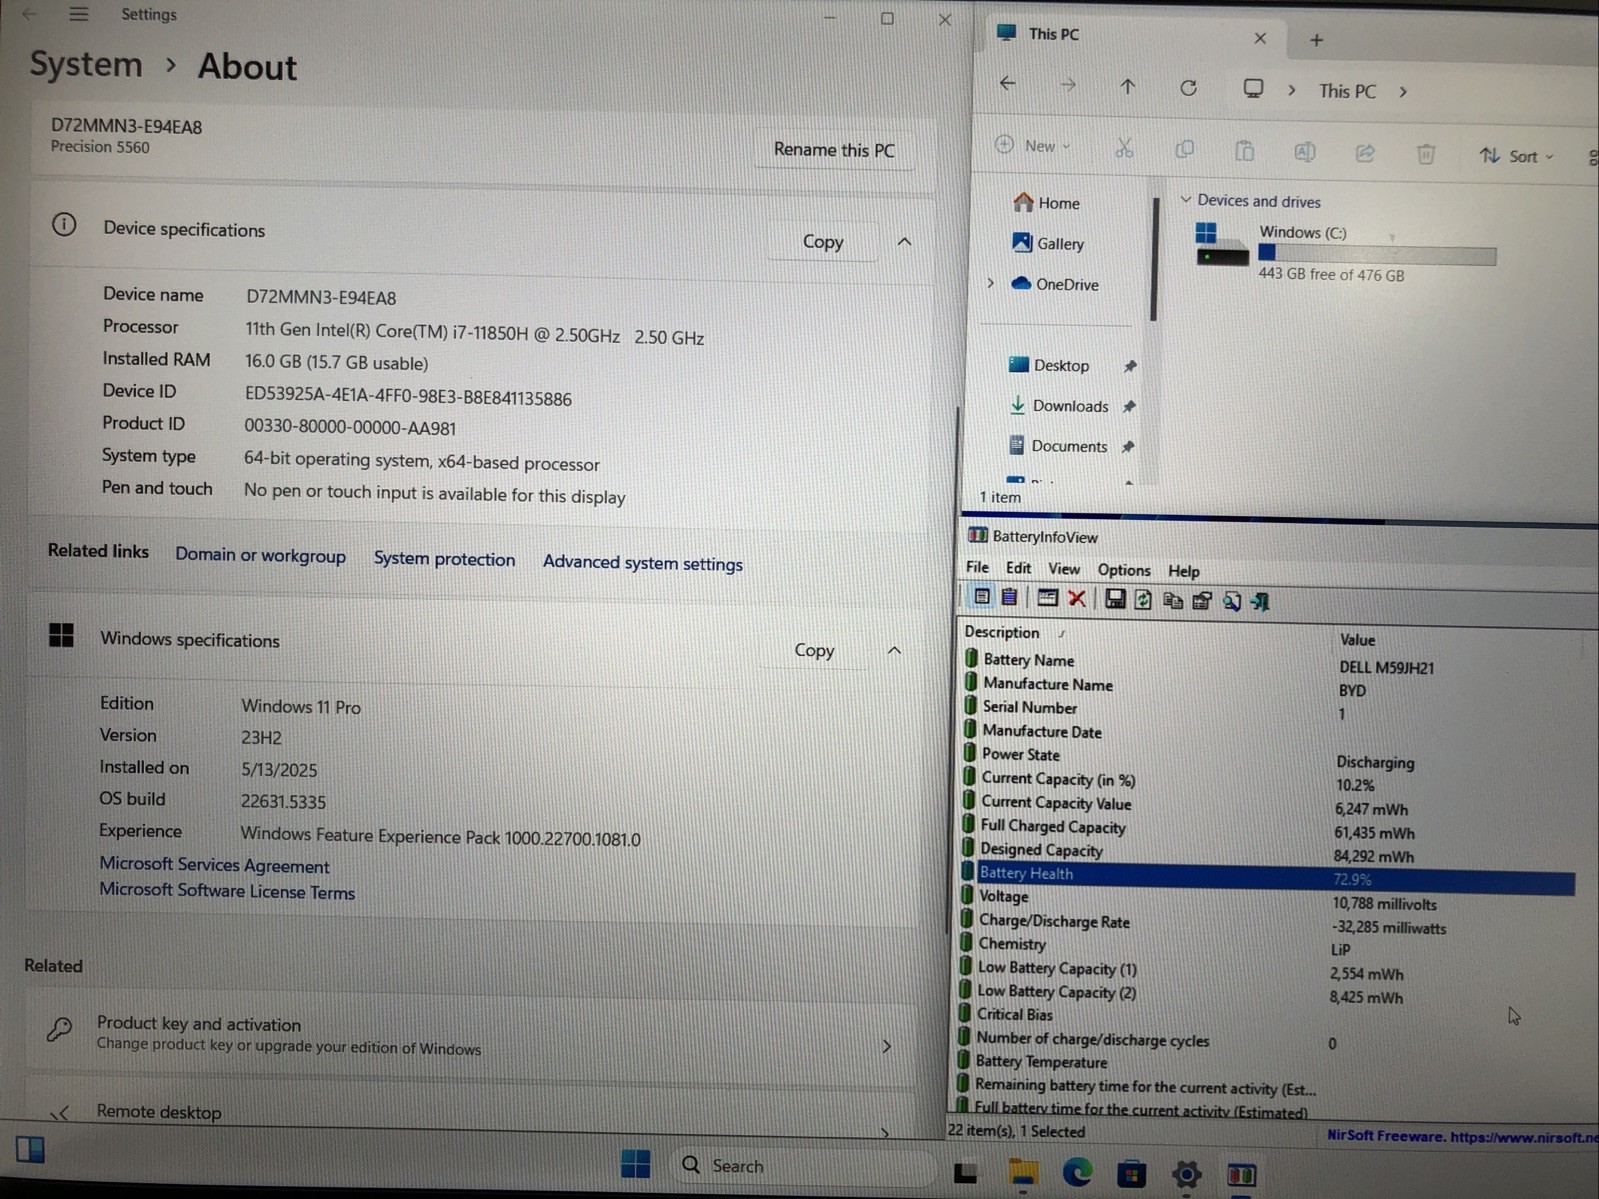Open the Domain or workgroup link
This screenshot has width=1599, height=1199.
[x=261, y=556]
